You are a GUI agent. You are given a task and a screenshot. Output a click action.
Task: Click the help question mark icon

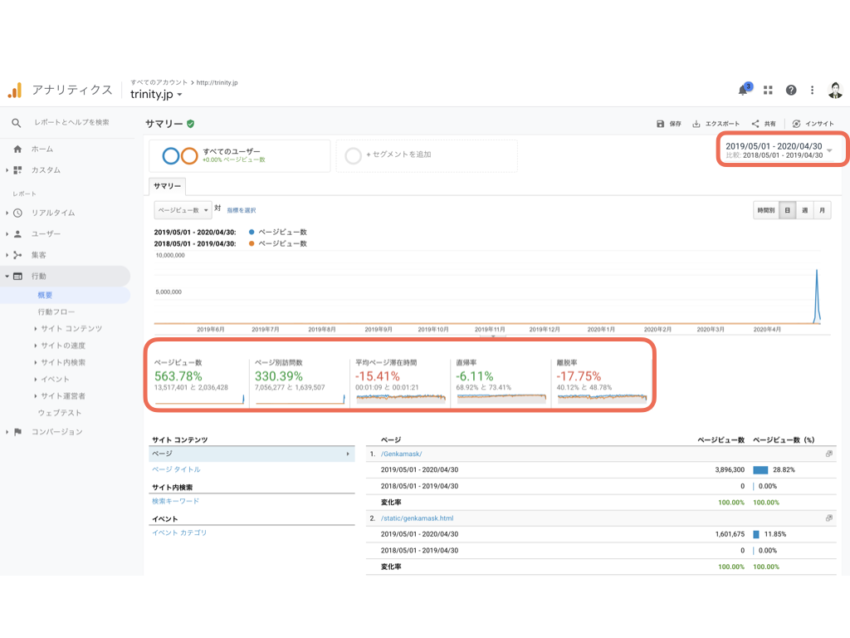tap(791, 90)
